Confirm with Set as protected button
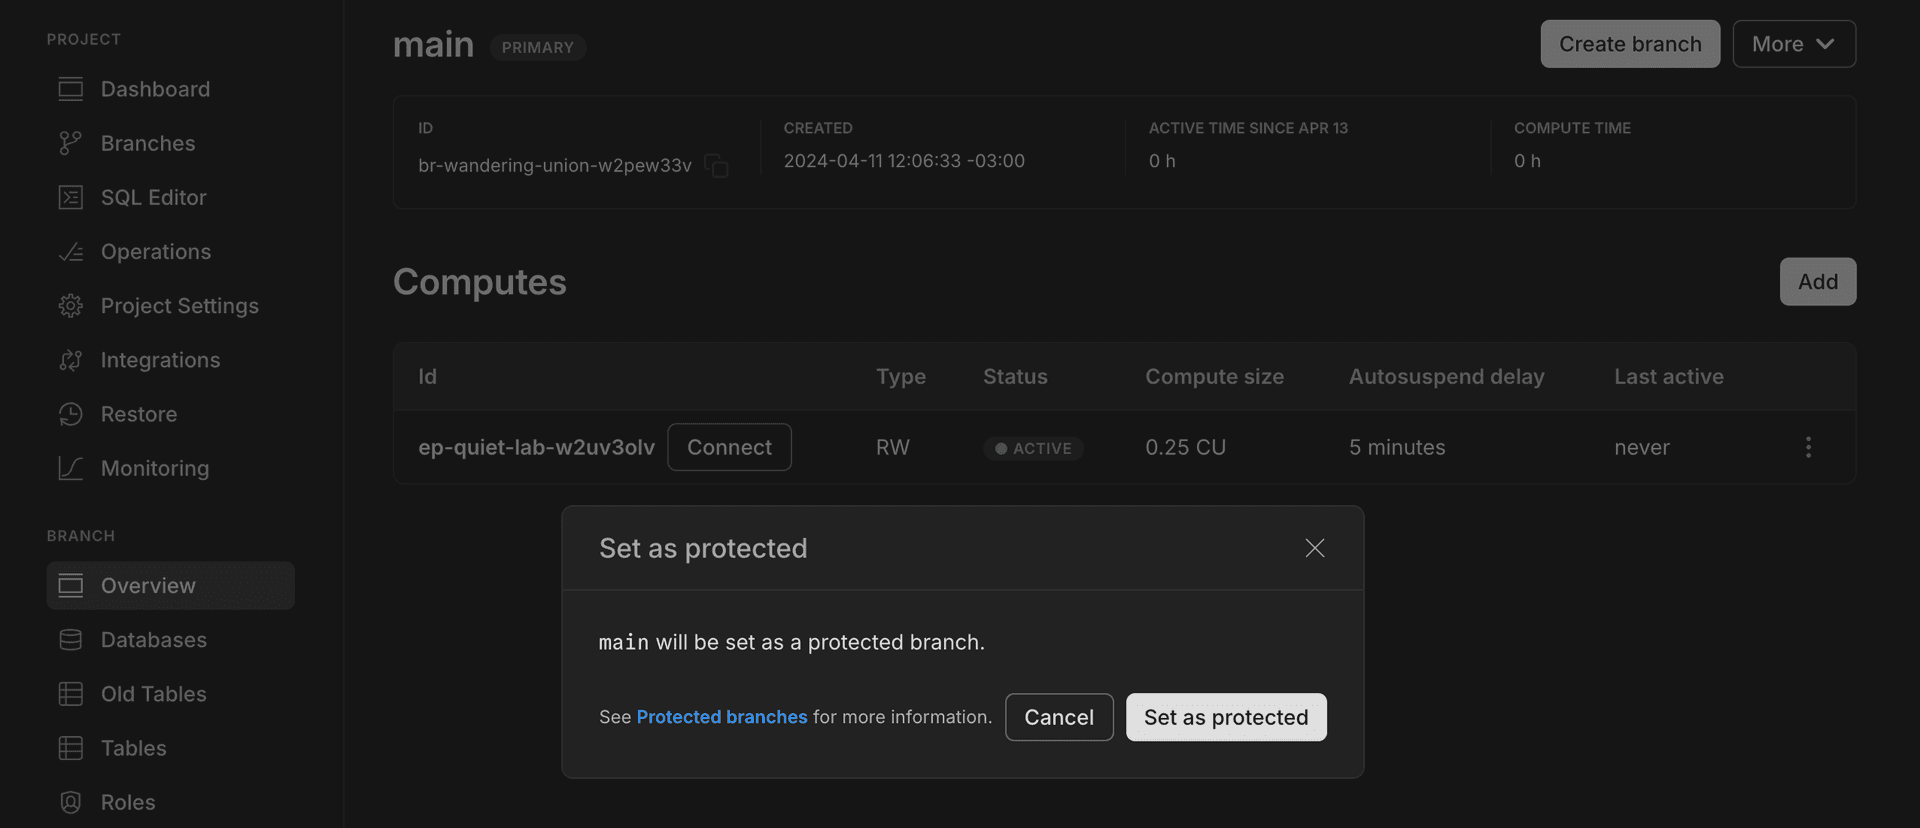 (x=1225, y=717)
